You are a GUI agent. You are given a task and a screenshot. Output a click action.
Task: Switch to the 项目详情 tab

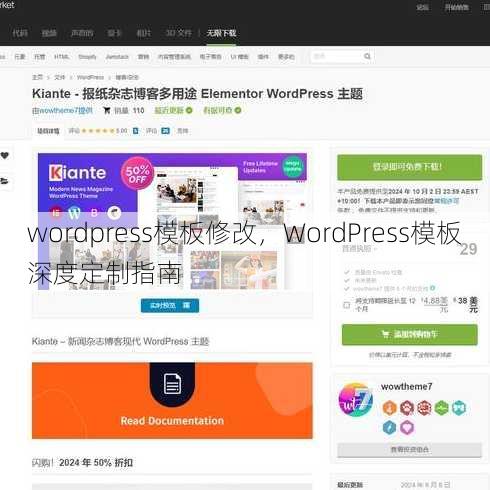(x=48, y=131)
